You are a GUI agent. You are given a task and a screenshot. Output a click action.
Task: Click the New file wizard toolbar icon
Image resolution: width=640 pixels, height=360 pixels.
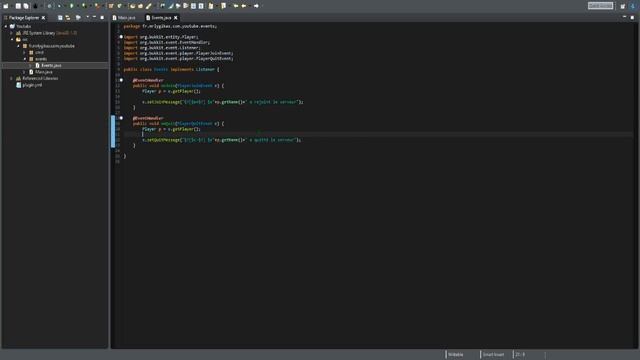pos(6,6)
